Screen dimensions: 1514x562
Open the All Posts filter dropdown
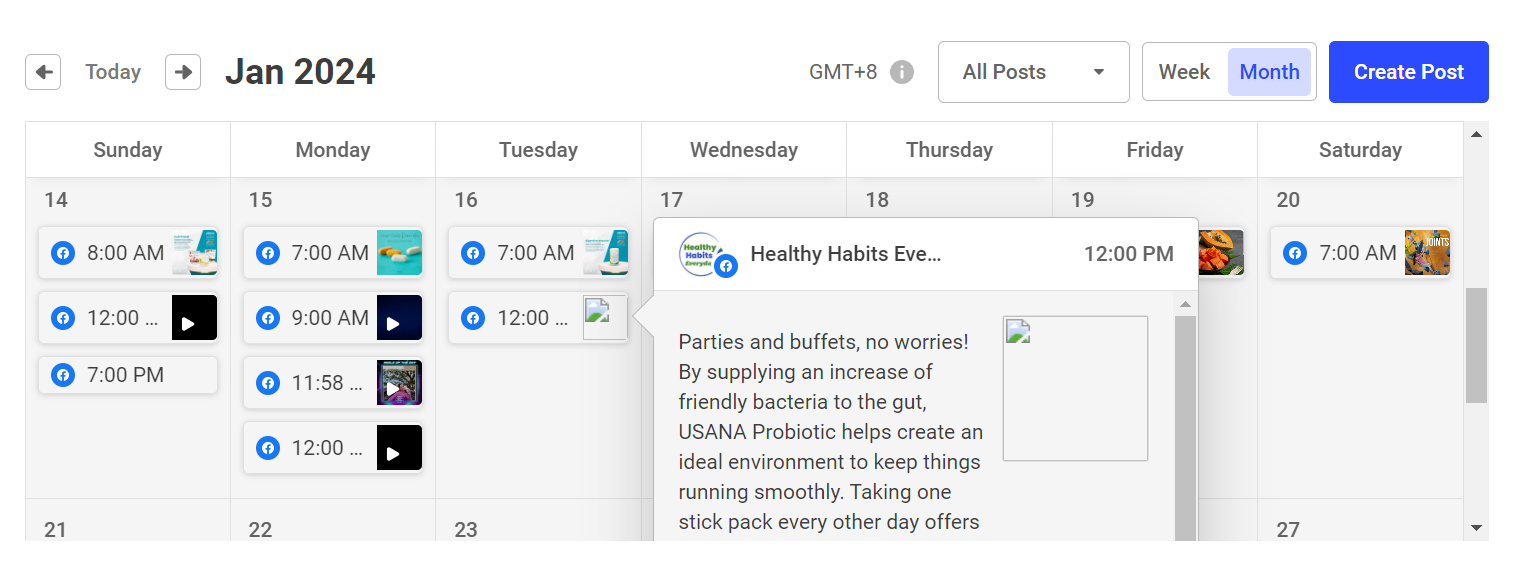1033,72
